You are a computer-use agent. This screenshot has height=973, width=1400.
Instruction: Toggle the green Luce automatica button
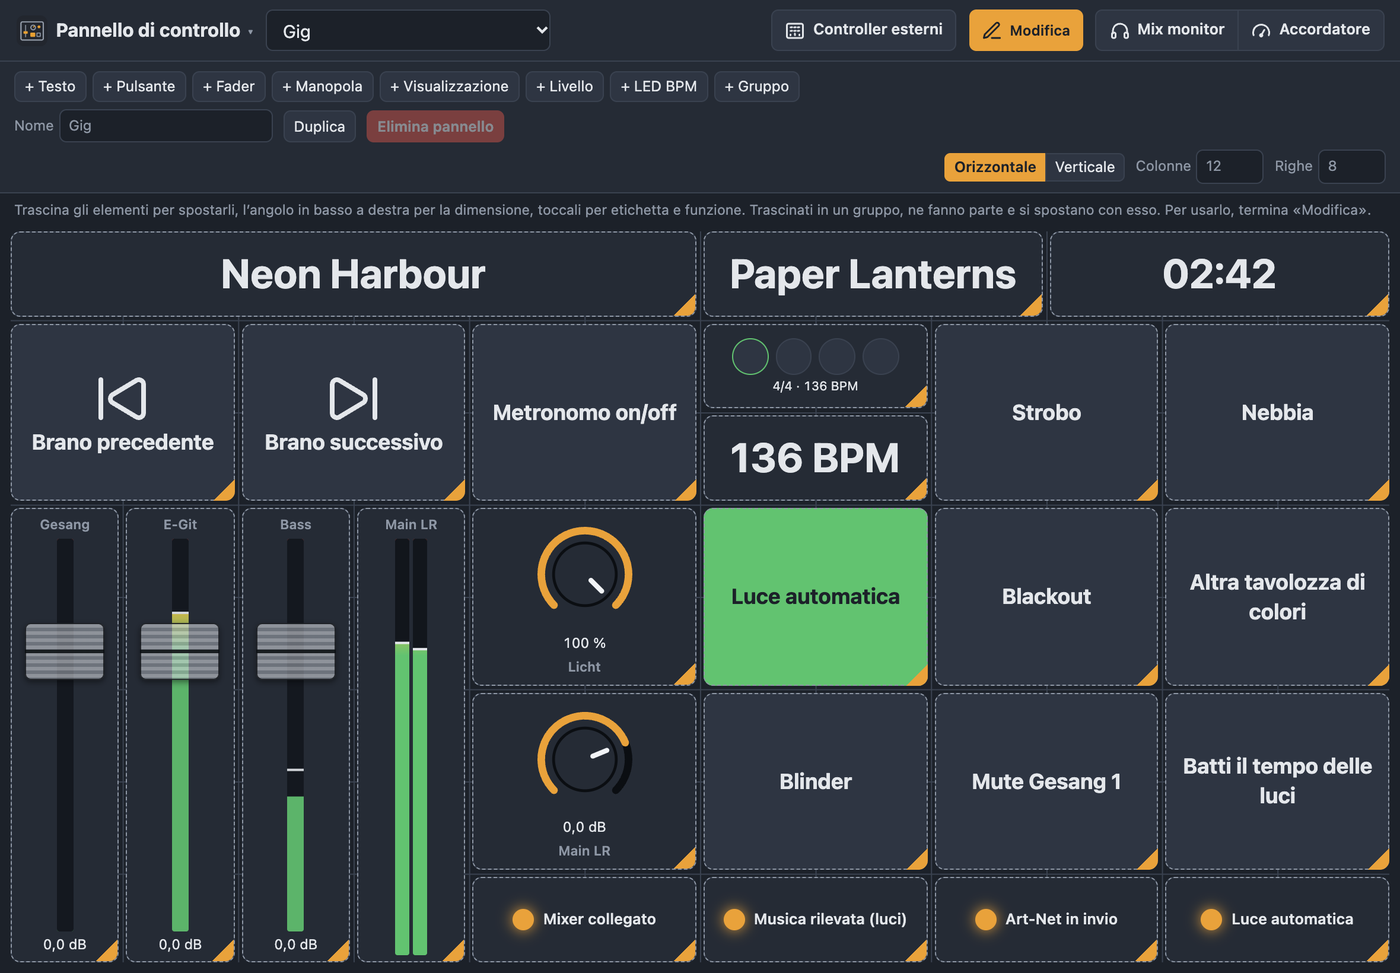coord(815,597)
